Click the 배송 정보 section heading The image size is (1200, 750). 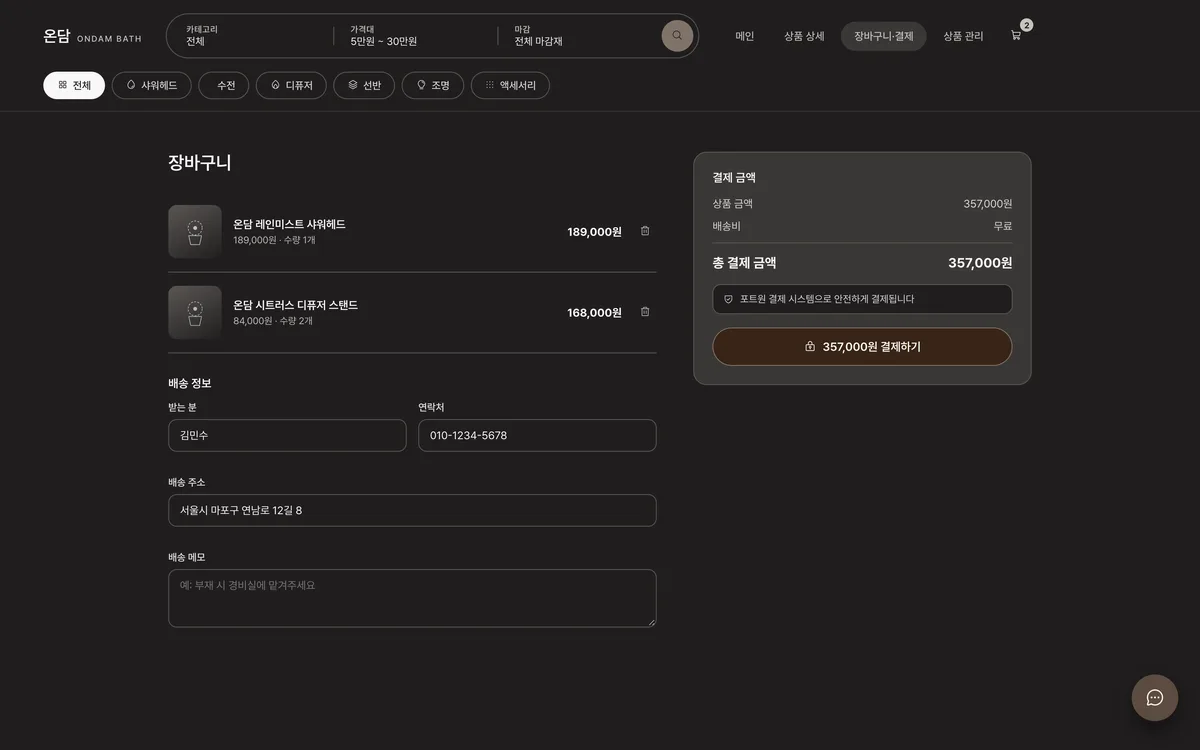(190, 383)
